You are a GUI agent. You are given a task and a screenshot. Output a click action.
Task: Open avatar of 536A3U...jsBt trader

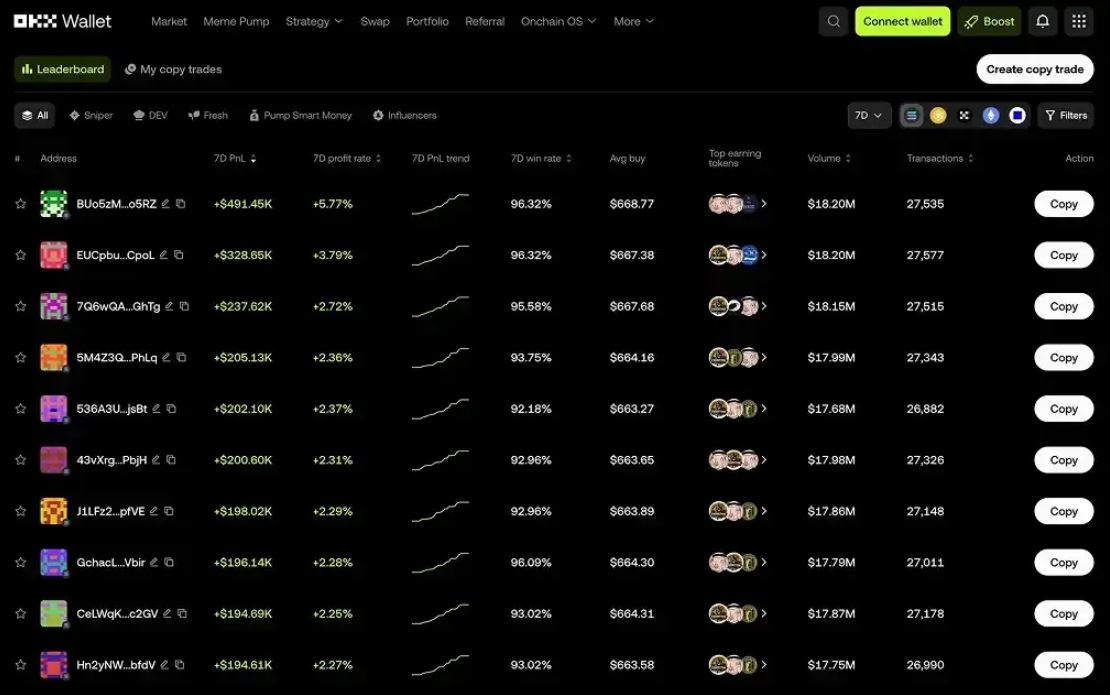(x=54, y=408)
